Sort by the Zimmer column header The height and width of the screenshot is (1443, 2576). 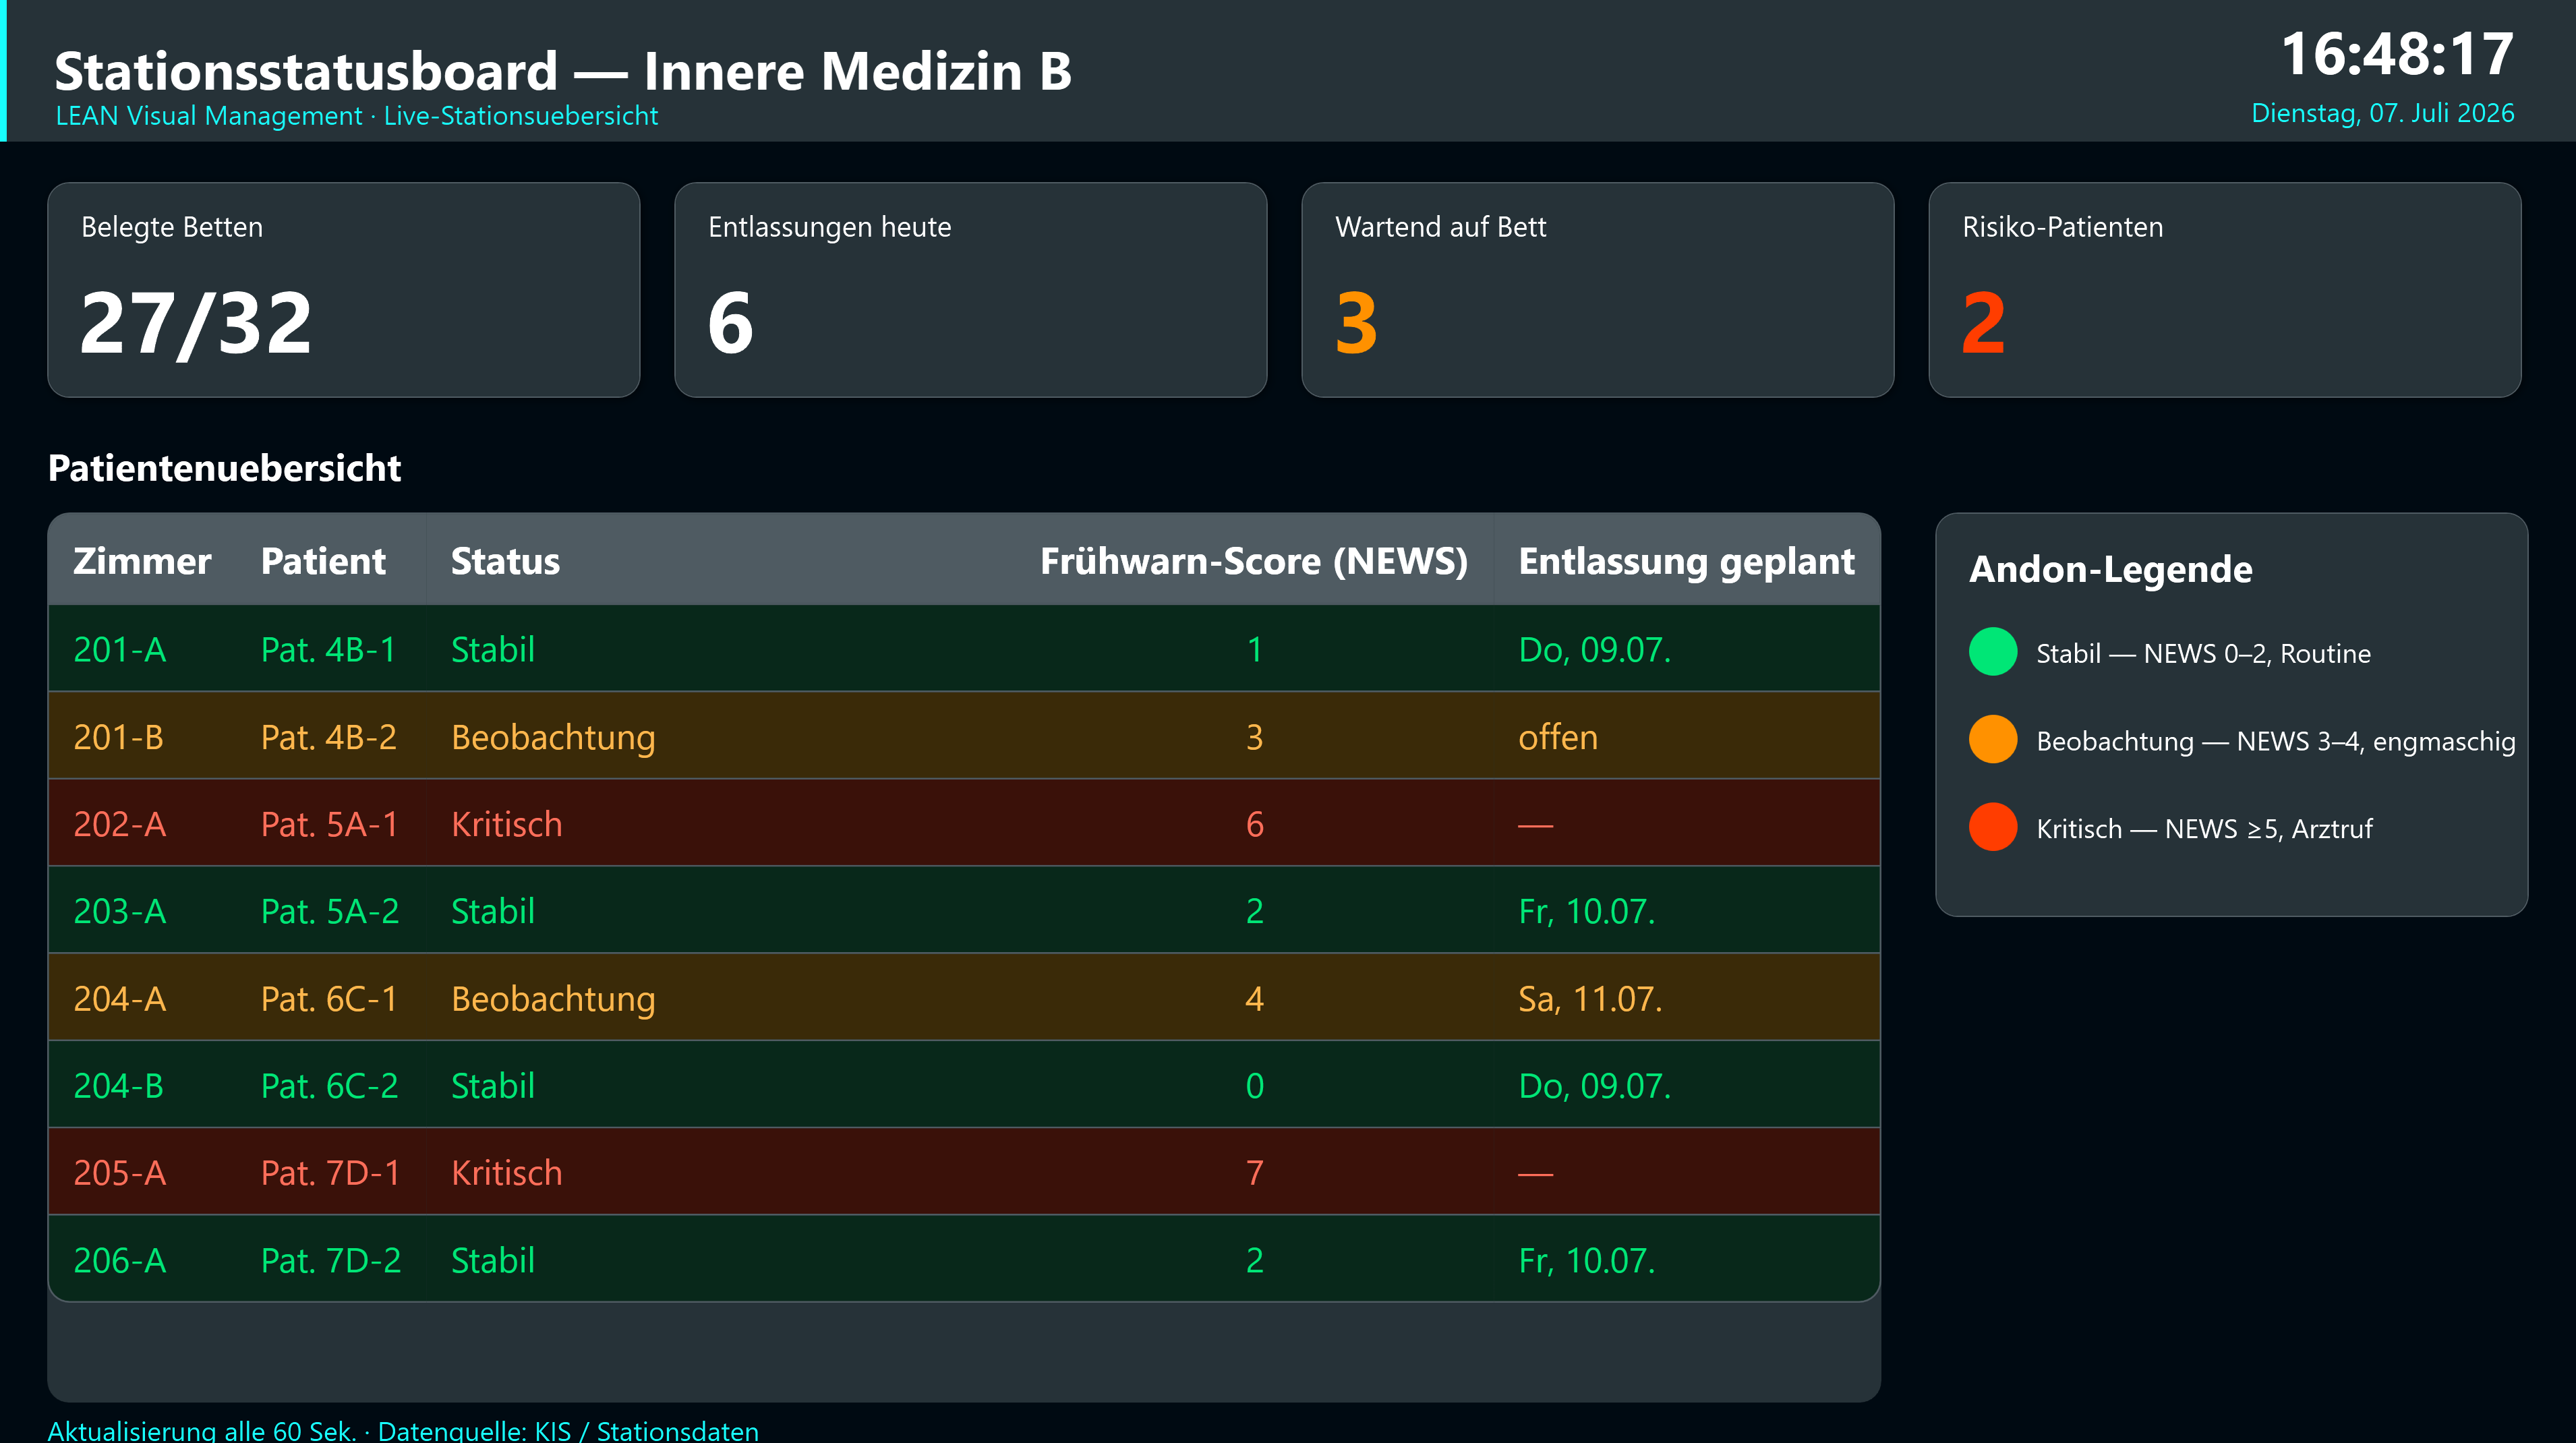142,561
